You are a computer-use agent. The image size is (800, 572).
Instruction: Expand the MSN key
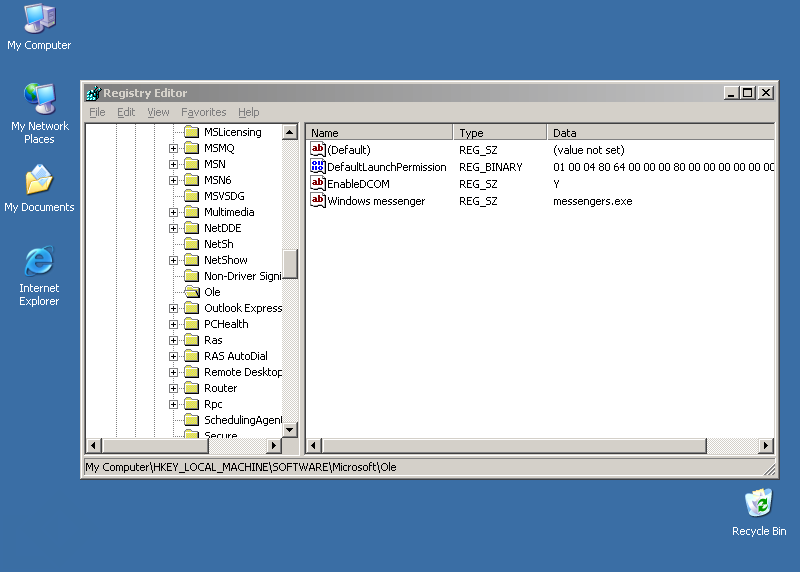(173, 164)
